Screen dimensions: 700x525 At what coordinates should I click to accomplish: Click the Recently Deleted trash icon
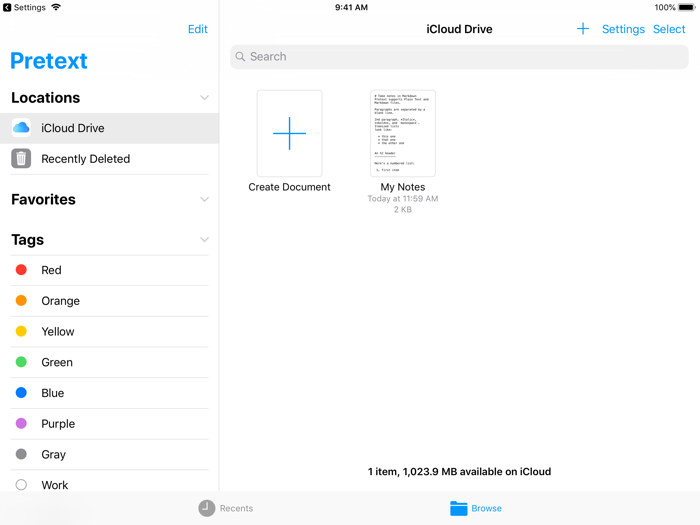coord(21,158)
